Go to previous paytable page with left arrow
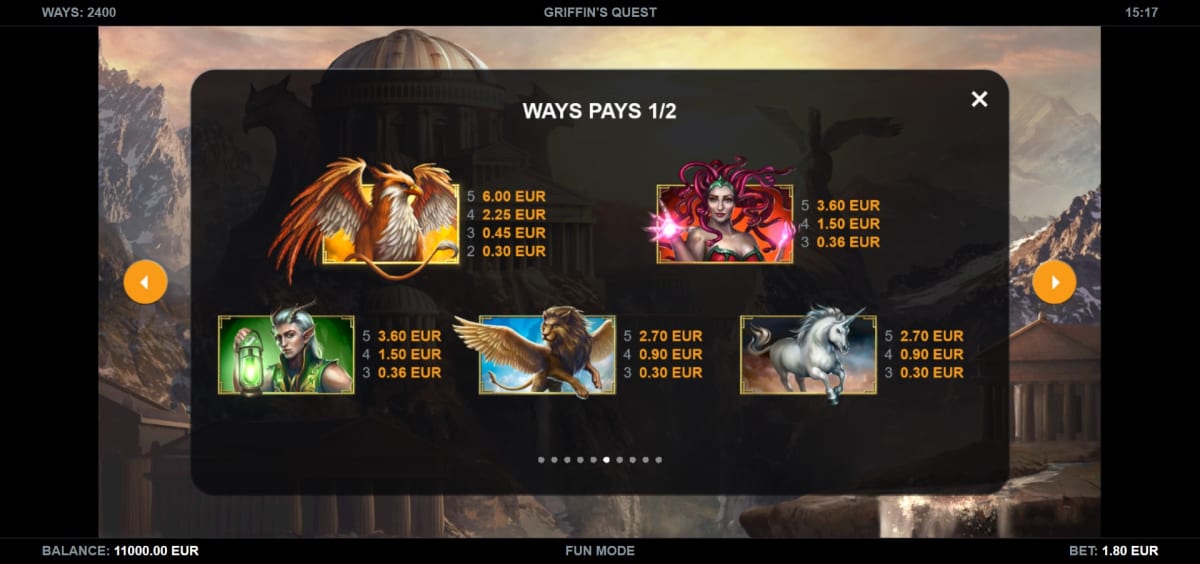The image size is (1200, 564). (x=145, y=283)
